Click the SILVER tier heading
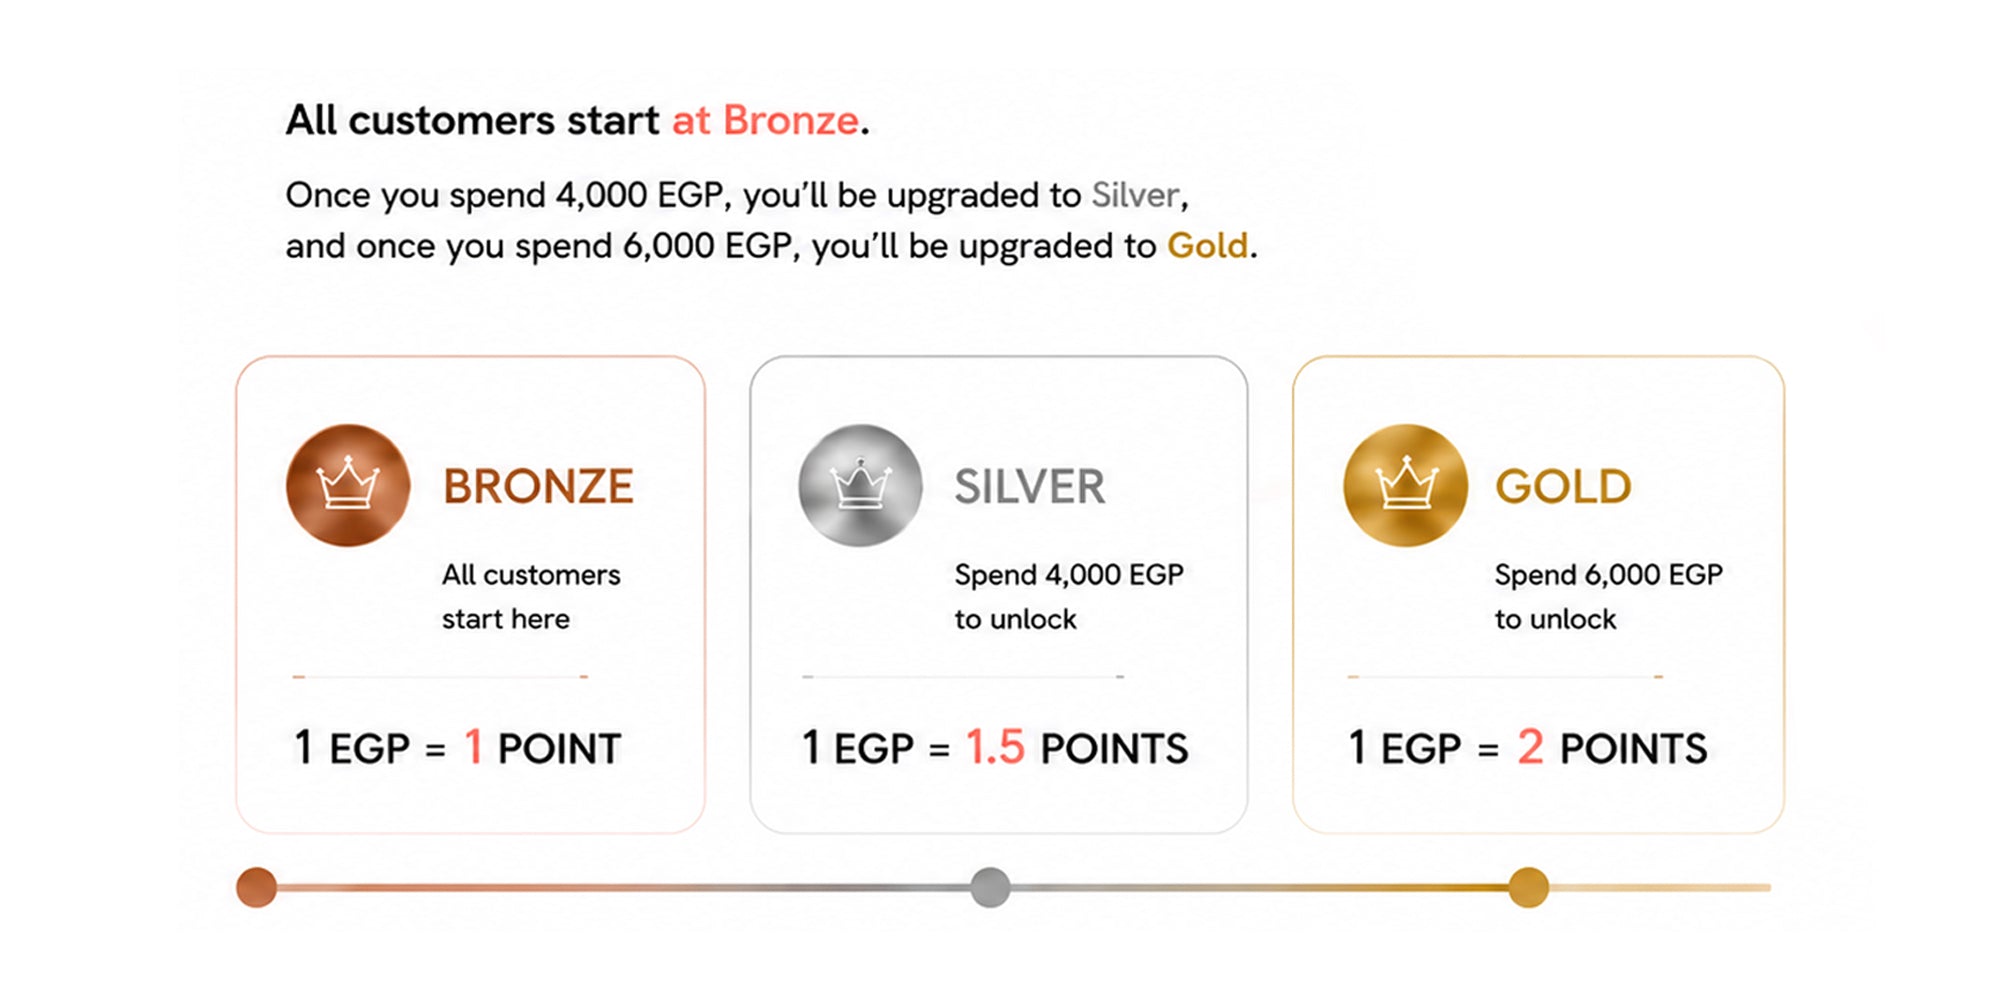 (x=1030, y=487)
